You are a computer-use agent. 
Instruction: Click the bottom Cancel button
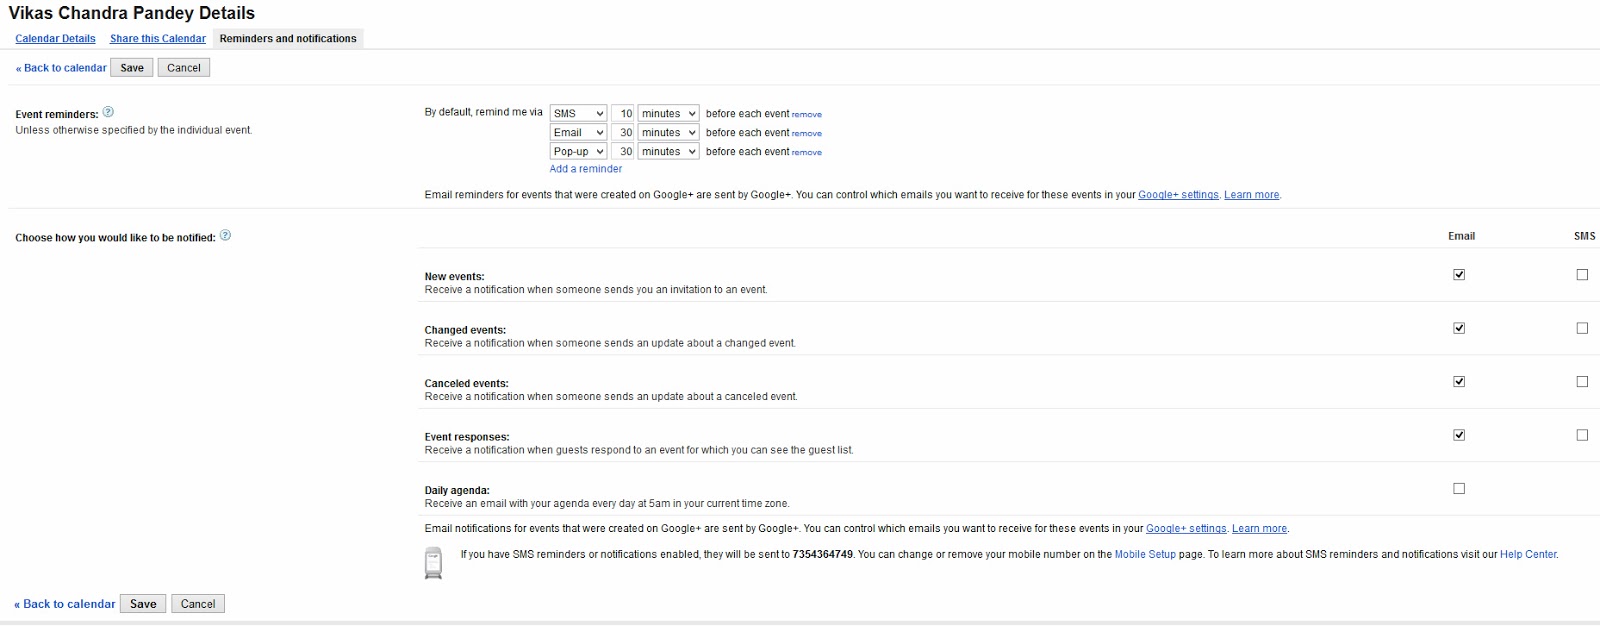click(x=198, y=604)
